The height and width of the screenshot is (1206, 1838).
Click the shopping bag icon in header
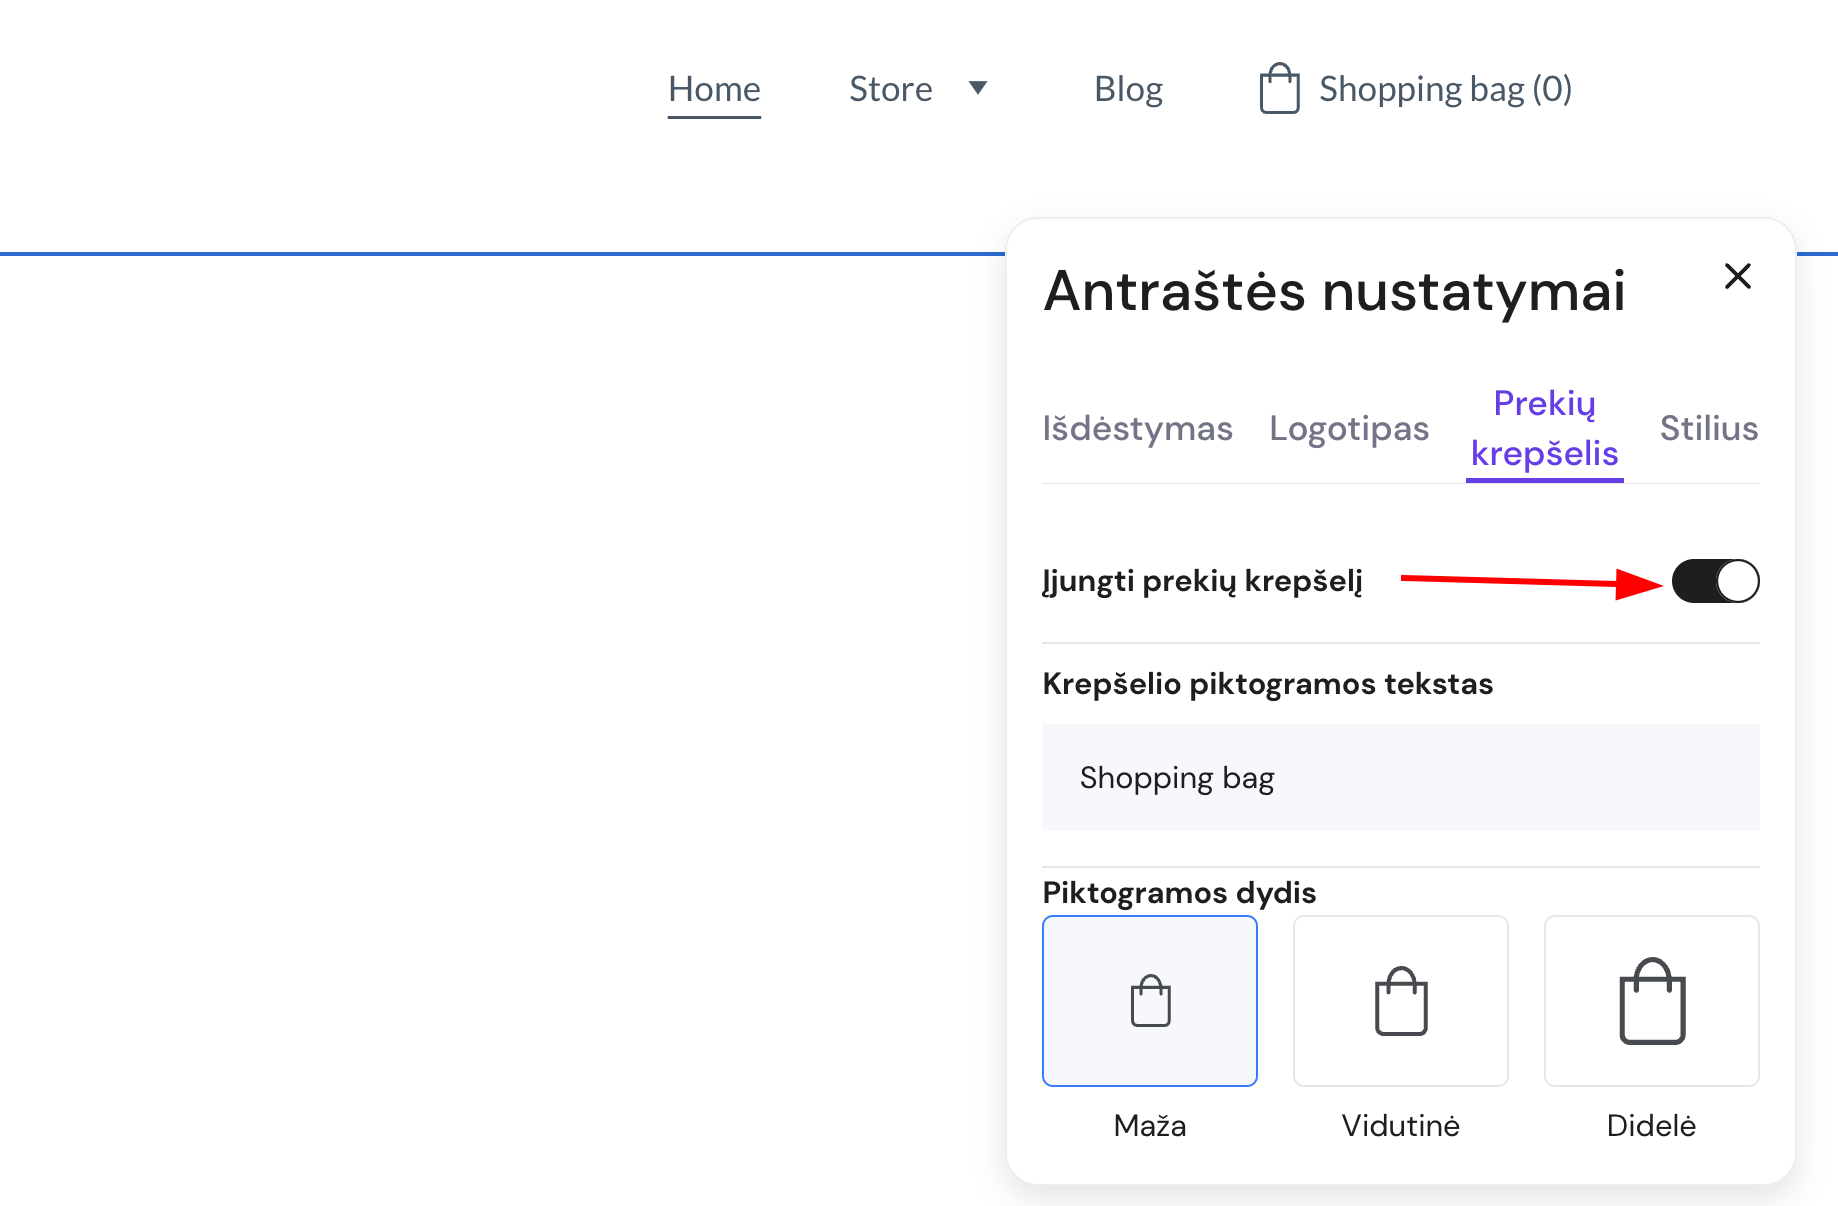pos(1279,89)
